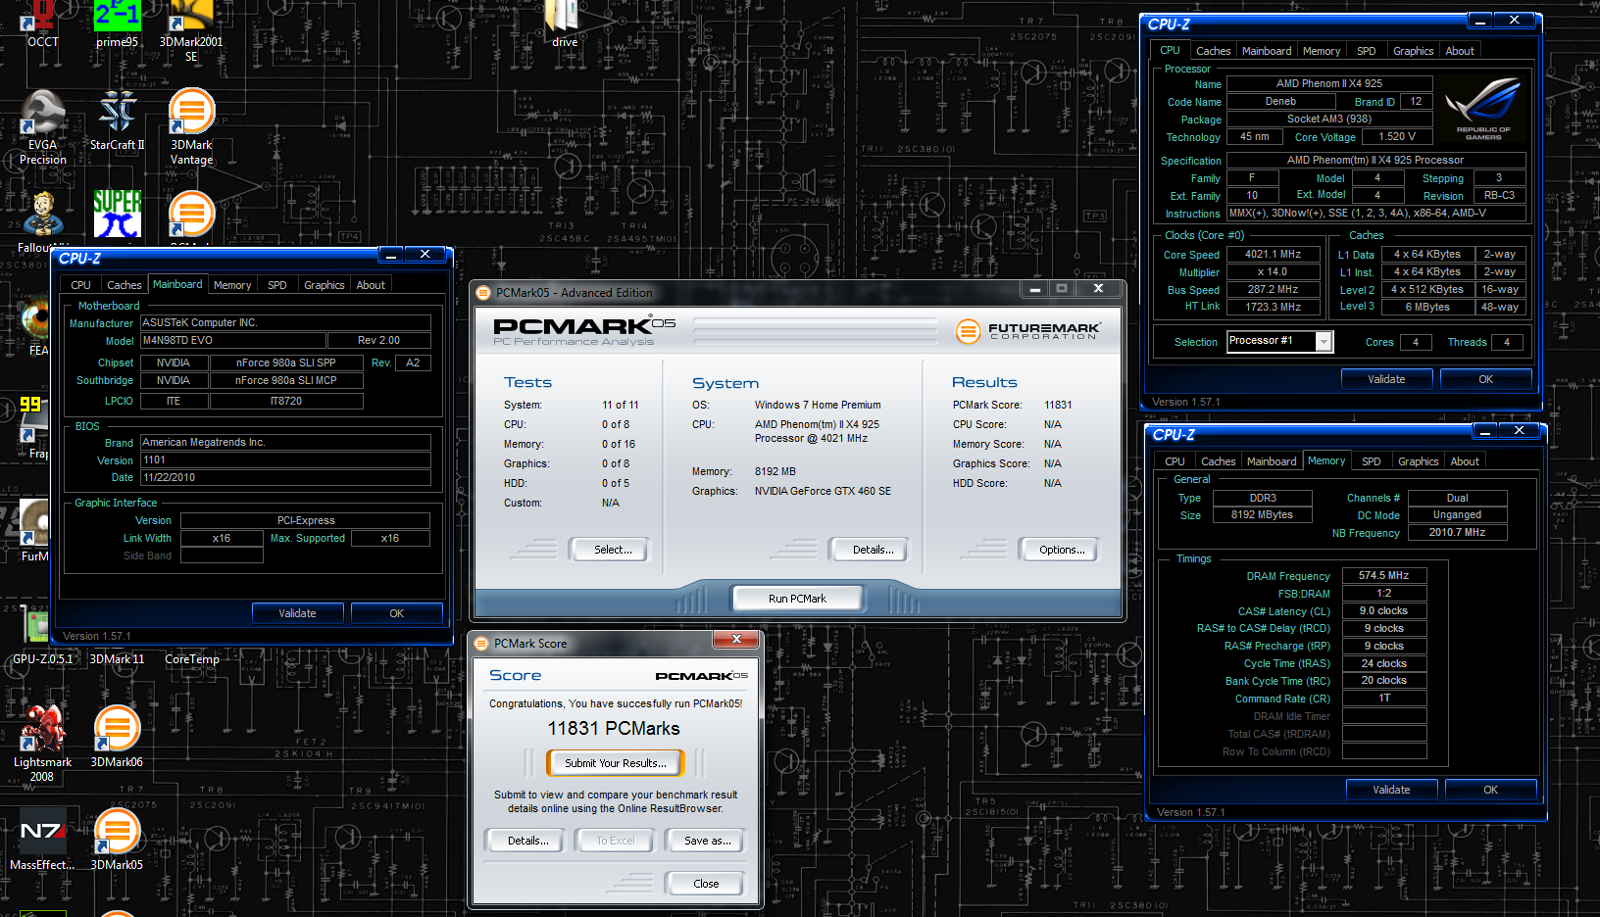The image size is (1600, 917).
Task: Click Close button in PCMark Score window
Action: point(706,884)
